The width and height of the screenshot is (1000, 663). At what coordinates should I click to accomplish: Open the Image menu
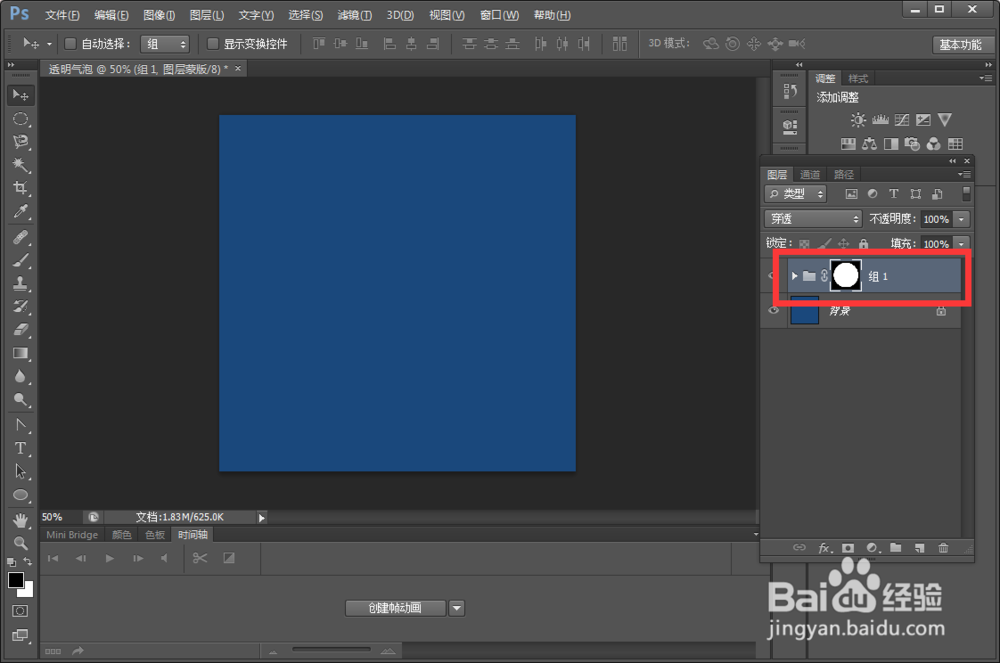coord(159,15)
